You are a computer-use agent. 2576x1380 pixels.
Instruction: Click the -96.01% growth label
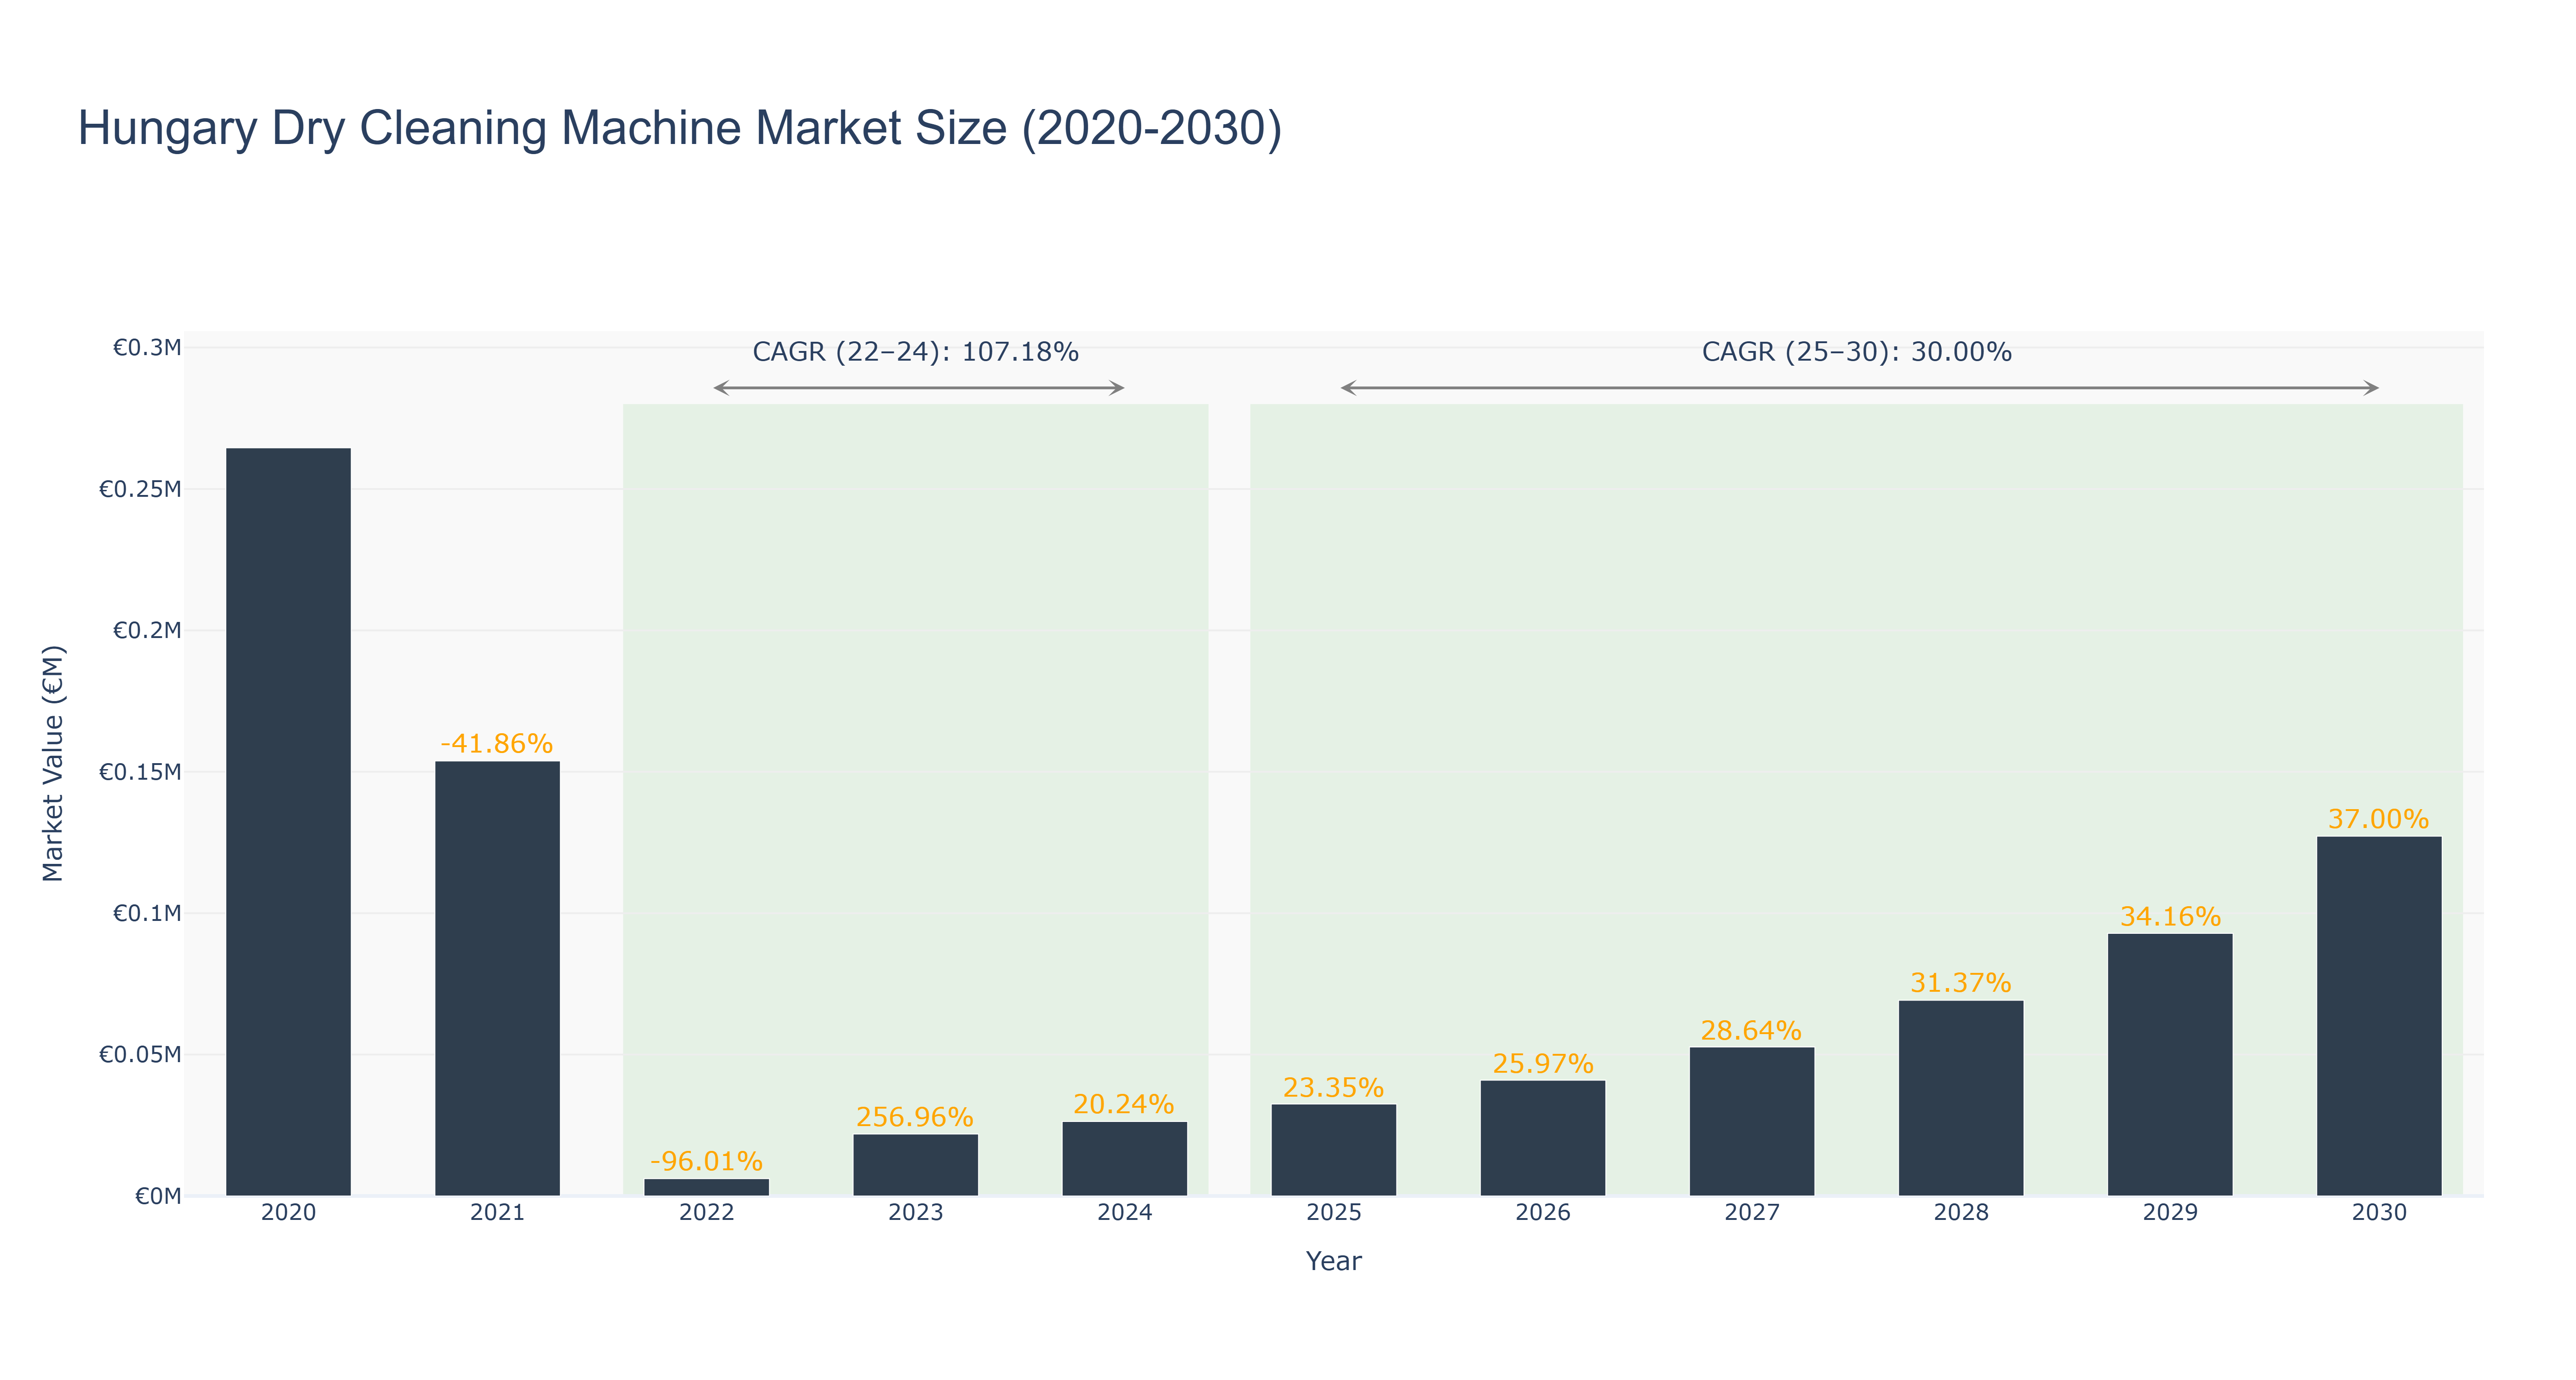[706, 1161]
